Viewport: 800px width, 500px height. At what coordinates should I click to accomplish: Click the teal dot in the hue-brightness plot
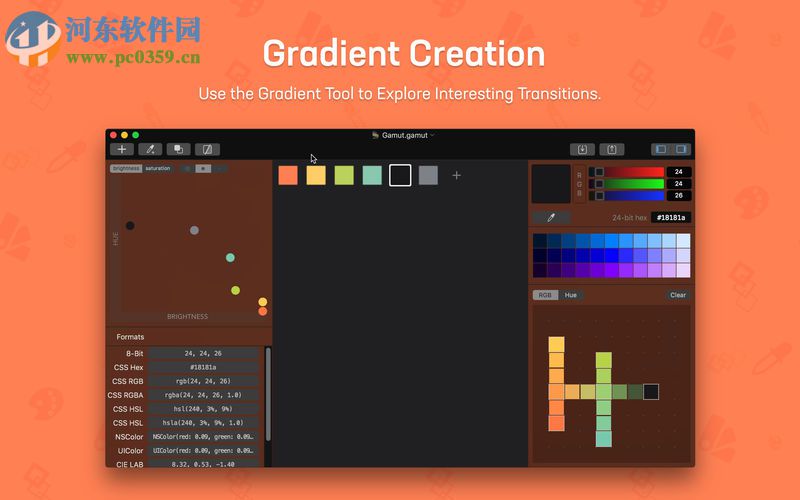pyautogui.click(x=231, y=258)
